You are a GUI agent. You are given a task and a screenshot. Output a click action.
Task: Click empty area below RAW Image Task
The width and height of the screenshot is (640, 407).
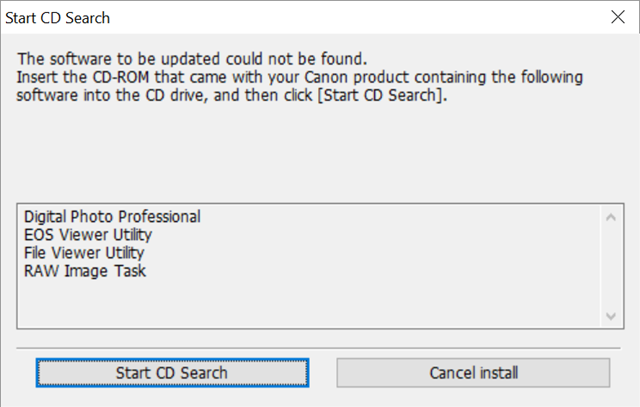tap(300, 303)
